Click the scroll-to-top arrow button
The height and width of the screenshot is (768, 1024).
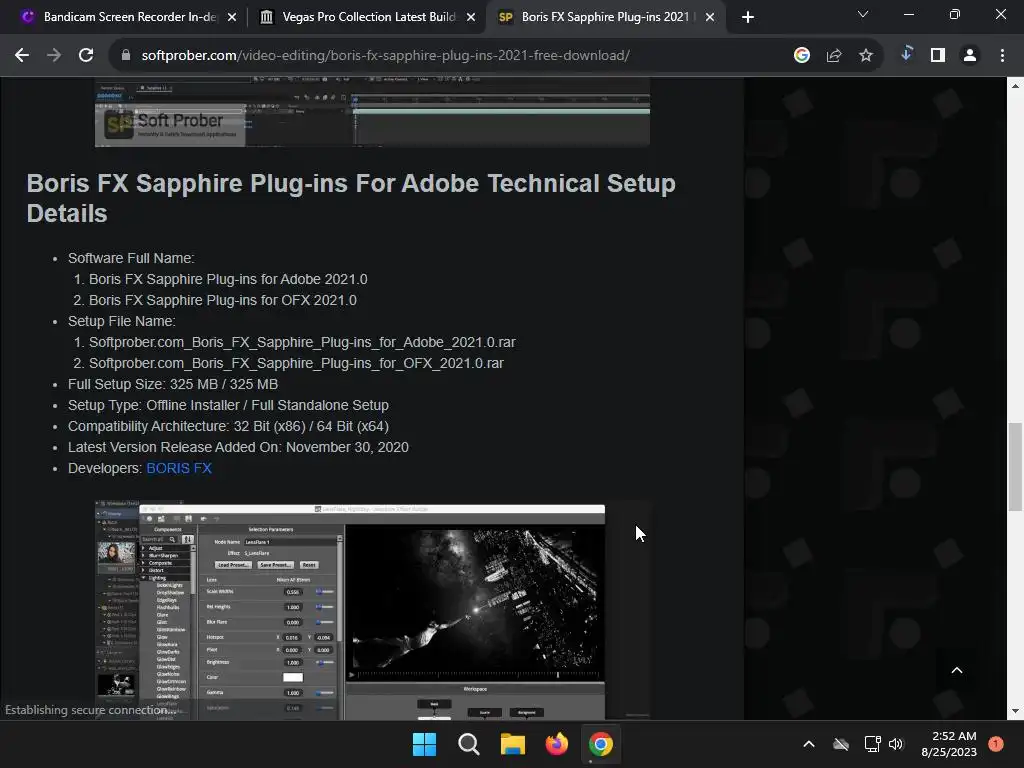957,670
